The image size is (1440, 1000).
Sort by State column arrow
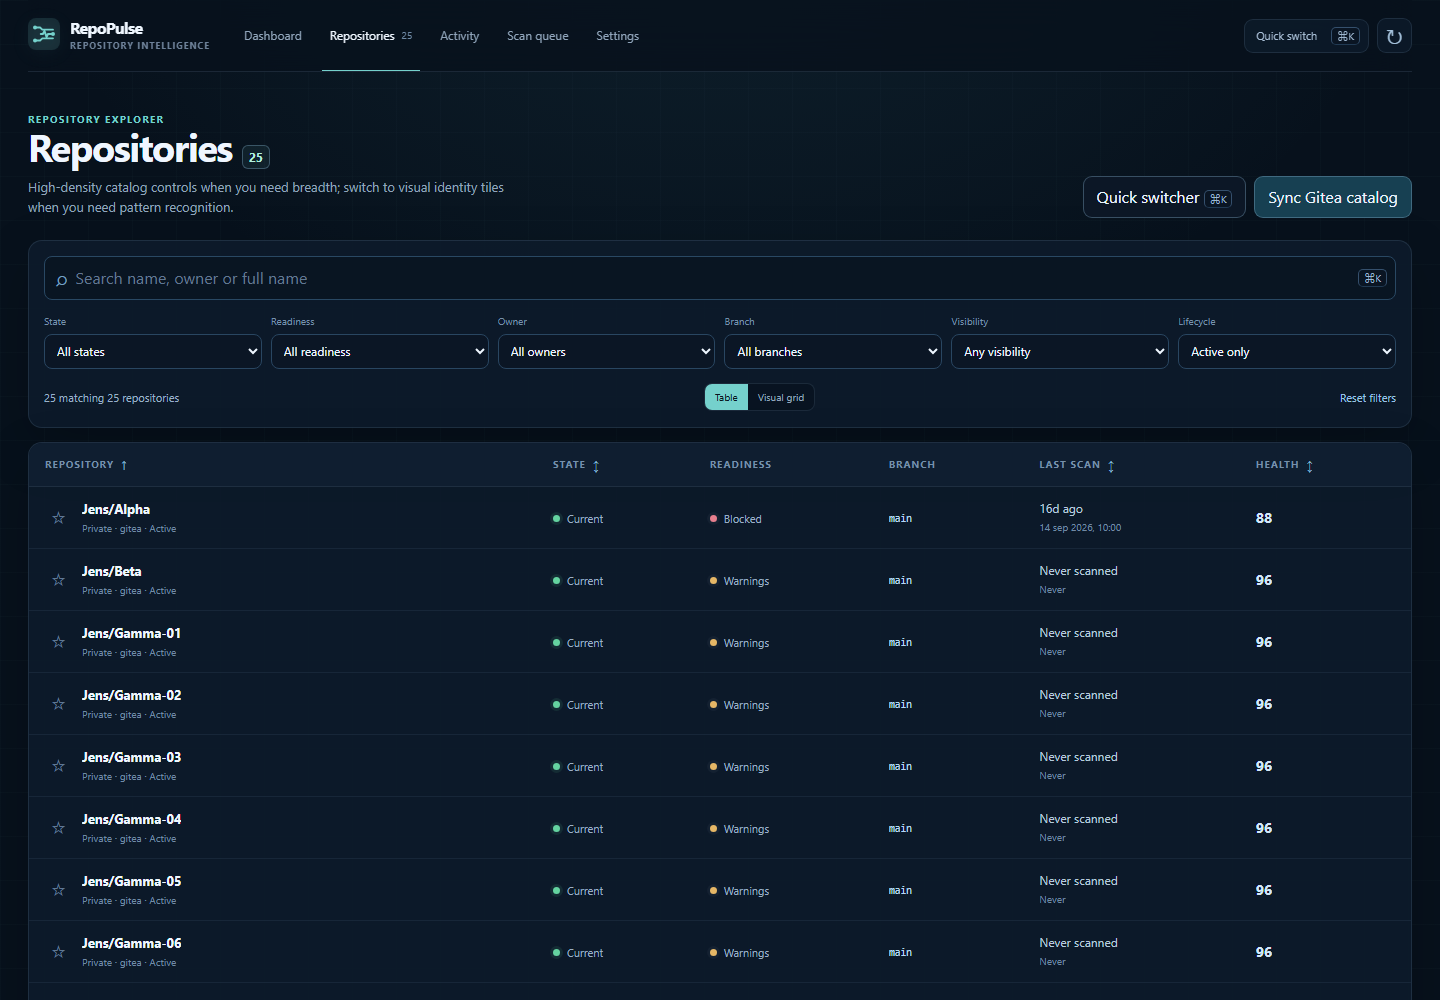point(596,466)
